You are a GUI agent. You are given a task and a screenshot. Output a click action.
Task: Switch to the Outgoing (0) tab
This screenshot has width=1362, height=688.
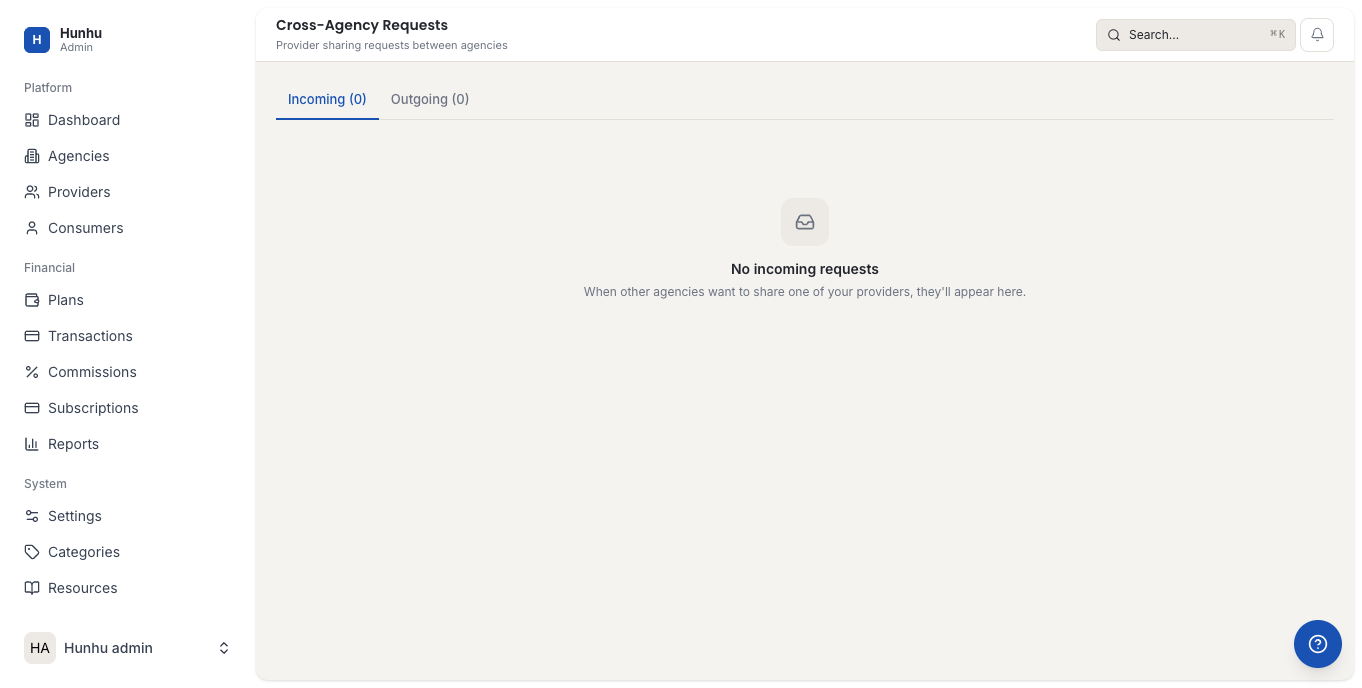tap(430, 99)
